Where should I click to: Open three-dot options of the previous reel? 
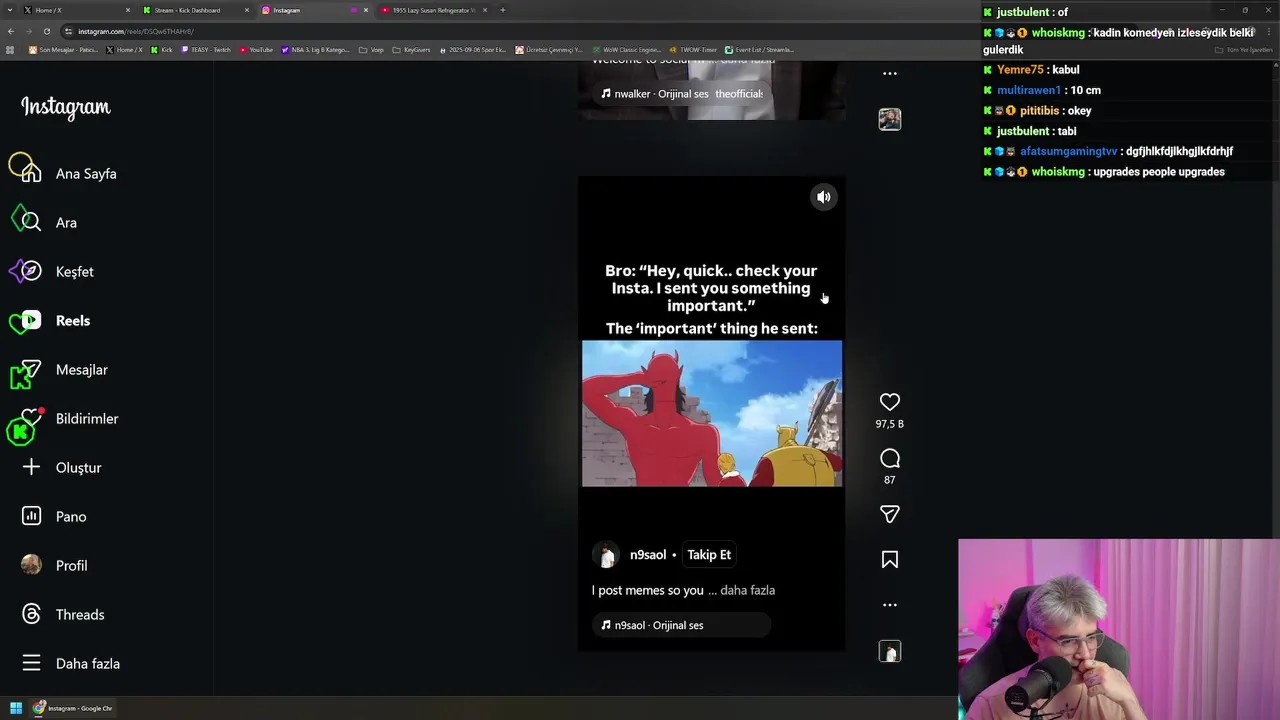pyautogui.click(x=889, y=73)
